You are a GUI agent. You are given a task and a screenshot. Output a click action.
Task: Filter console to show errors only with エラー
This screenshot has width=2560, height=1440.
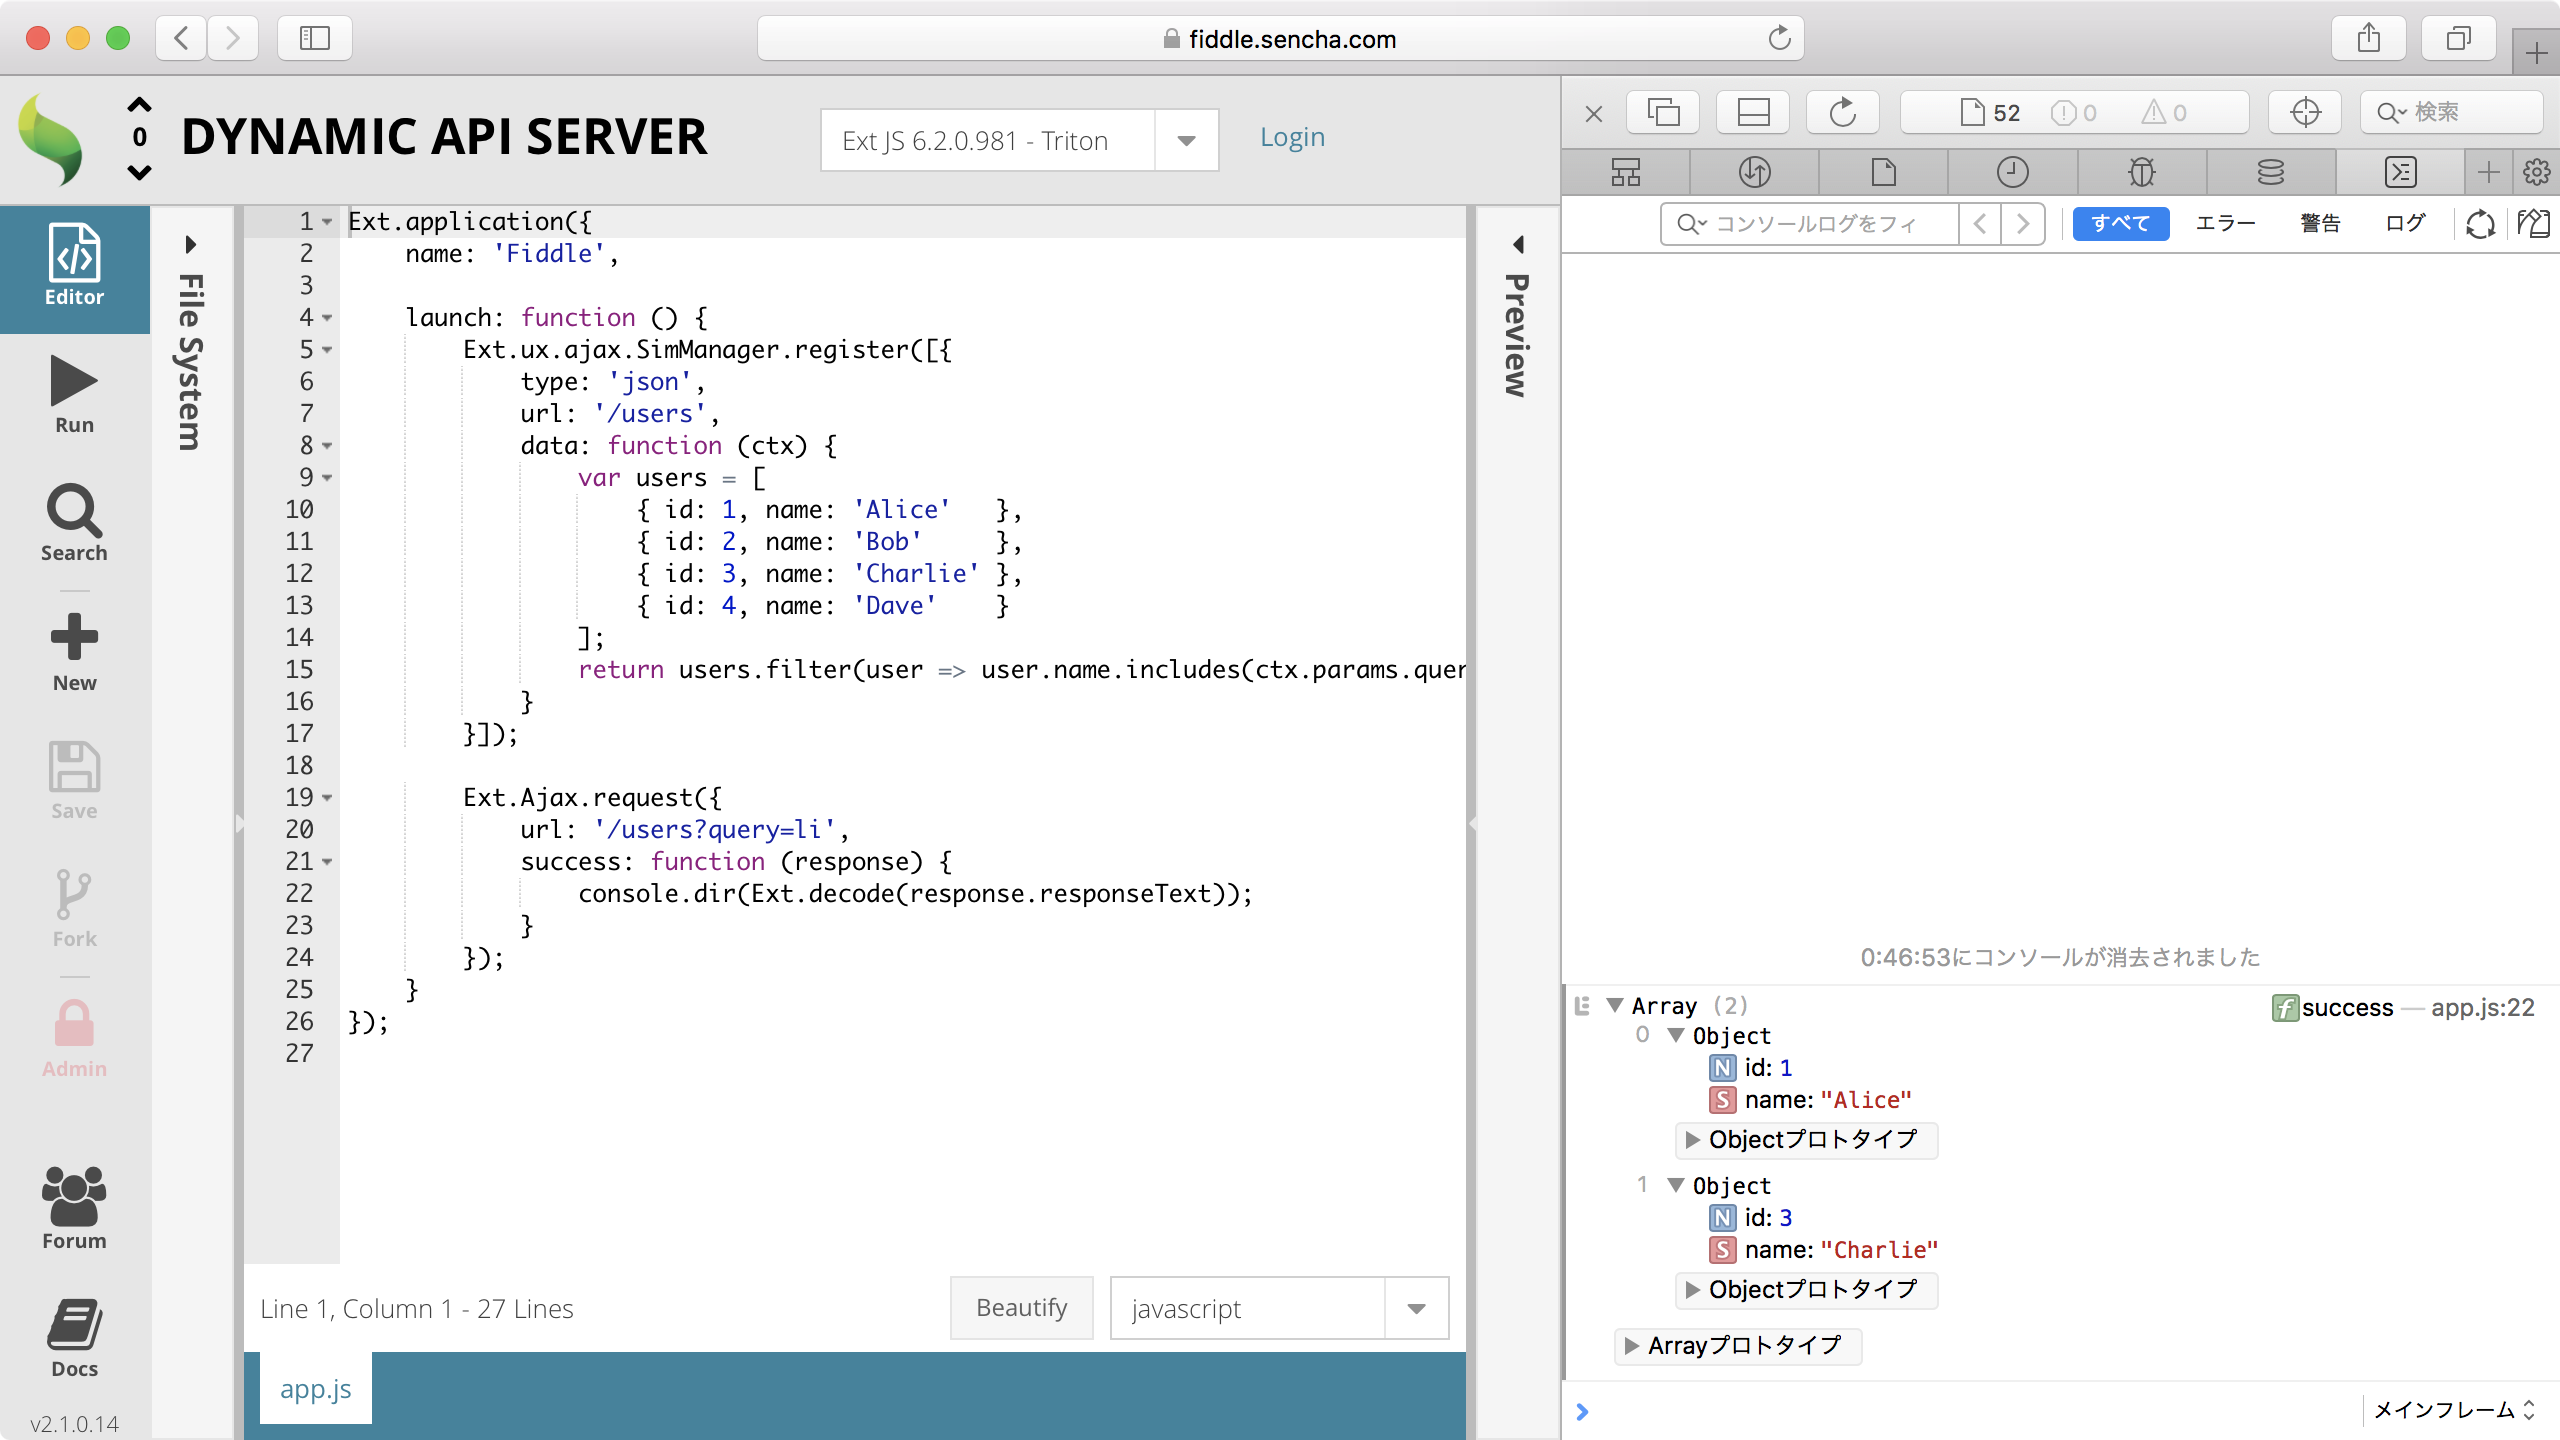point(2225,223)
